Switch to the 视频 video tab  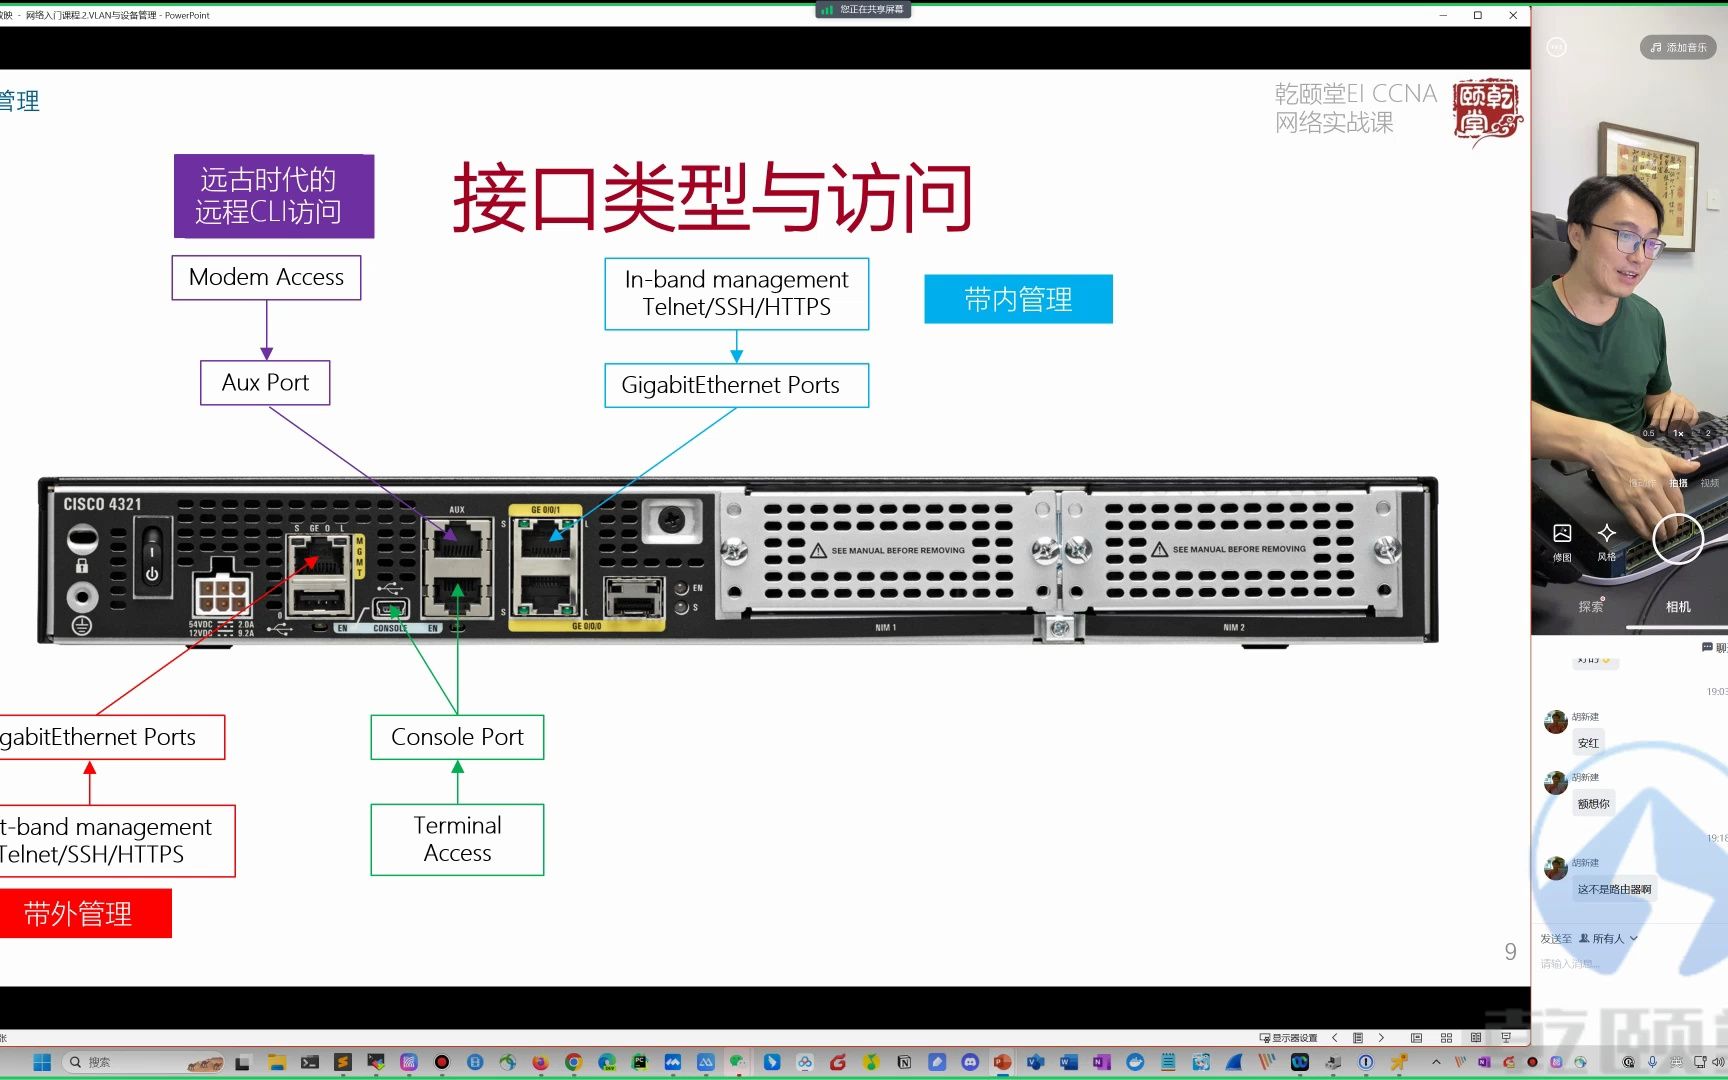(x=1710, y=483)
